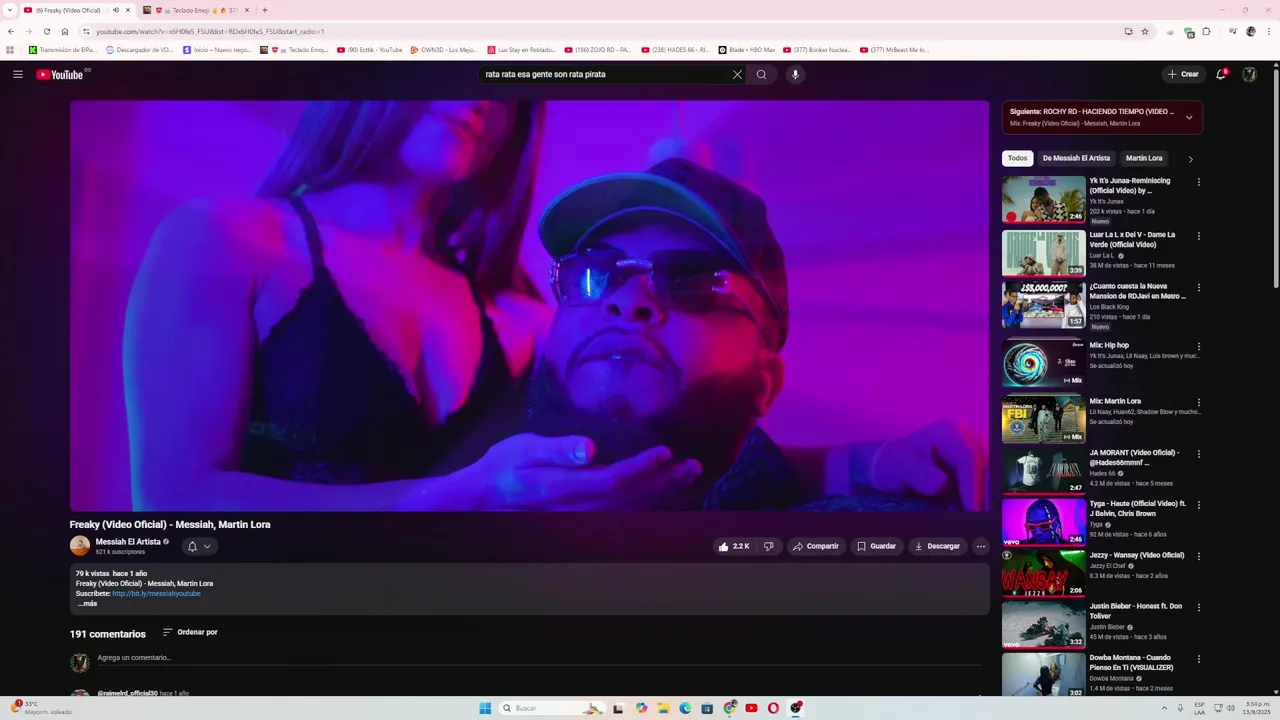Reload the page
The image size is (1280, 720).
pyautogui.click(x=46, y=31)
